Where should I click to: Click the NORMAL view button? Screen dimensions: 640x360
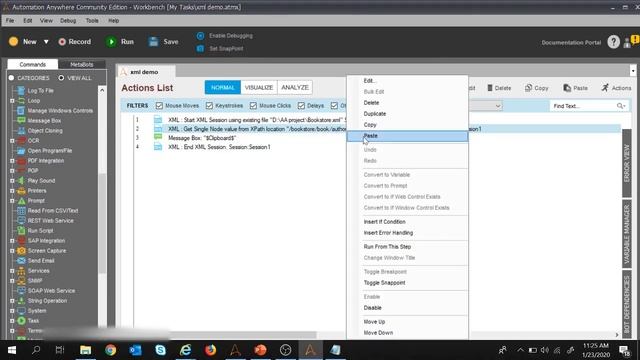click(222, 87)
